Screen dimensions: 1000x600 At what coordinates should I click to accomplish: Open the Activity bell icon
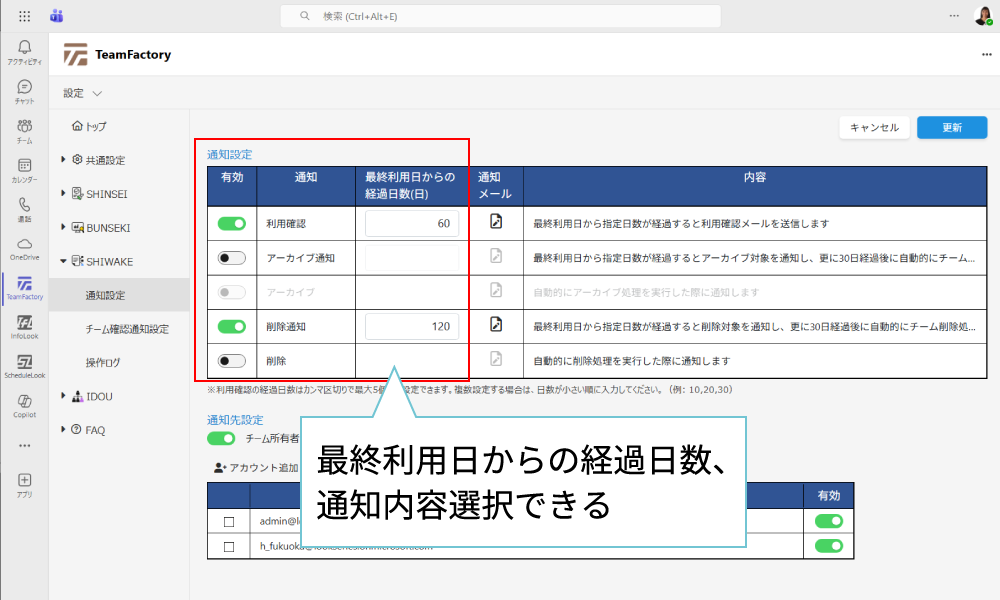(x=24, y=49)
